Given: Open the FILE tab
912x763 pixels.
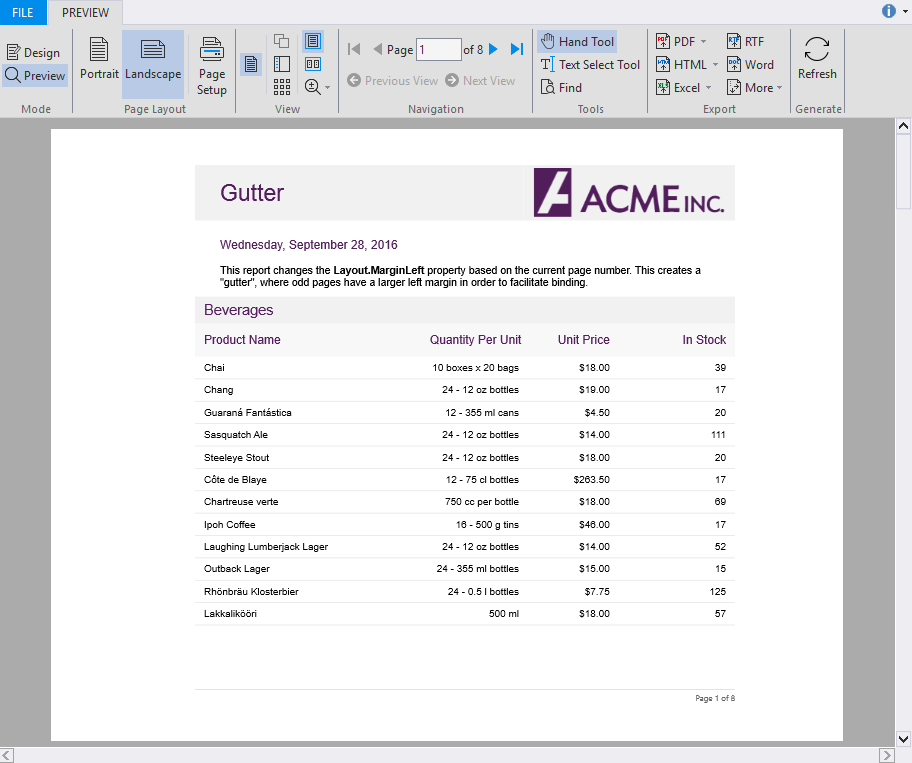Looking at the screenshot, I should [23, 12].
